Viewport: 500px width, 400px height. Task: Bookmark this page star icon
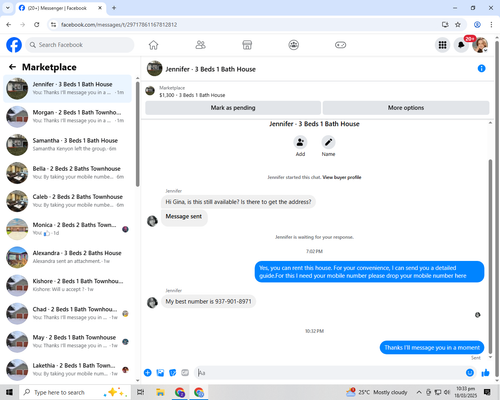click(458, 25)
